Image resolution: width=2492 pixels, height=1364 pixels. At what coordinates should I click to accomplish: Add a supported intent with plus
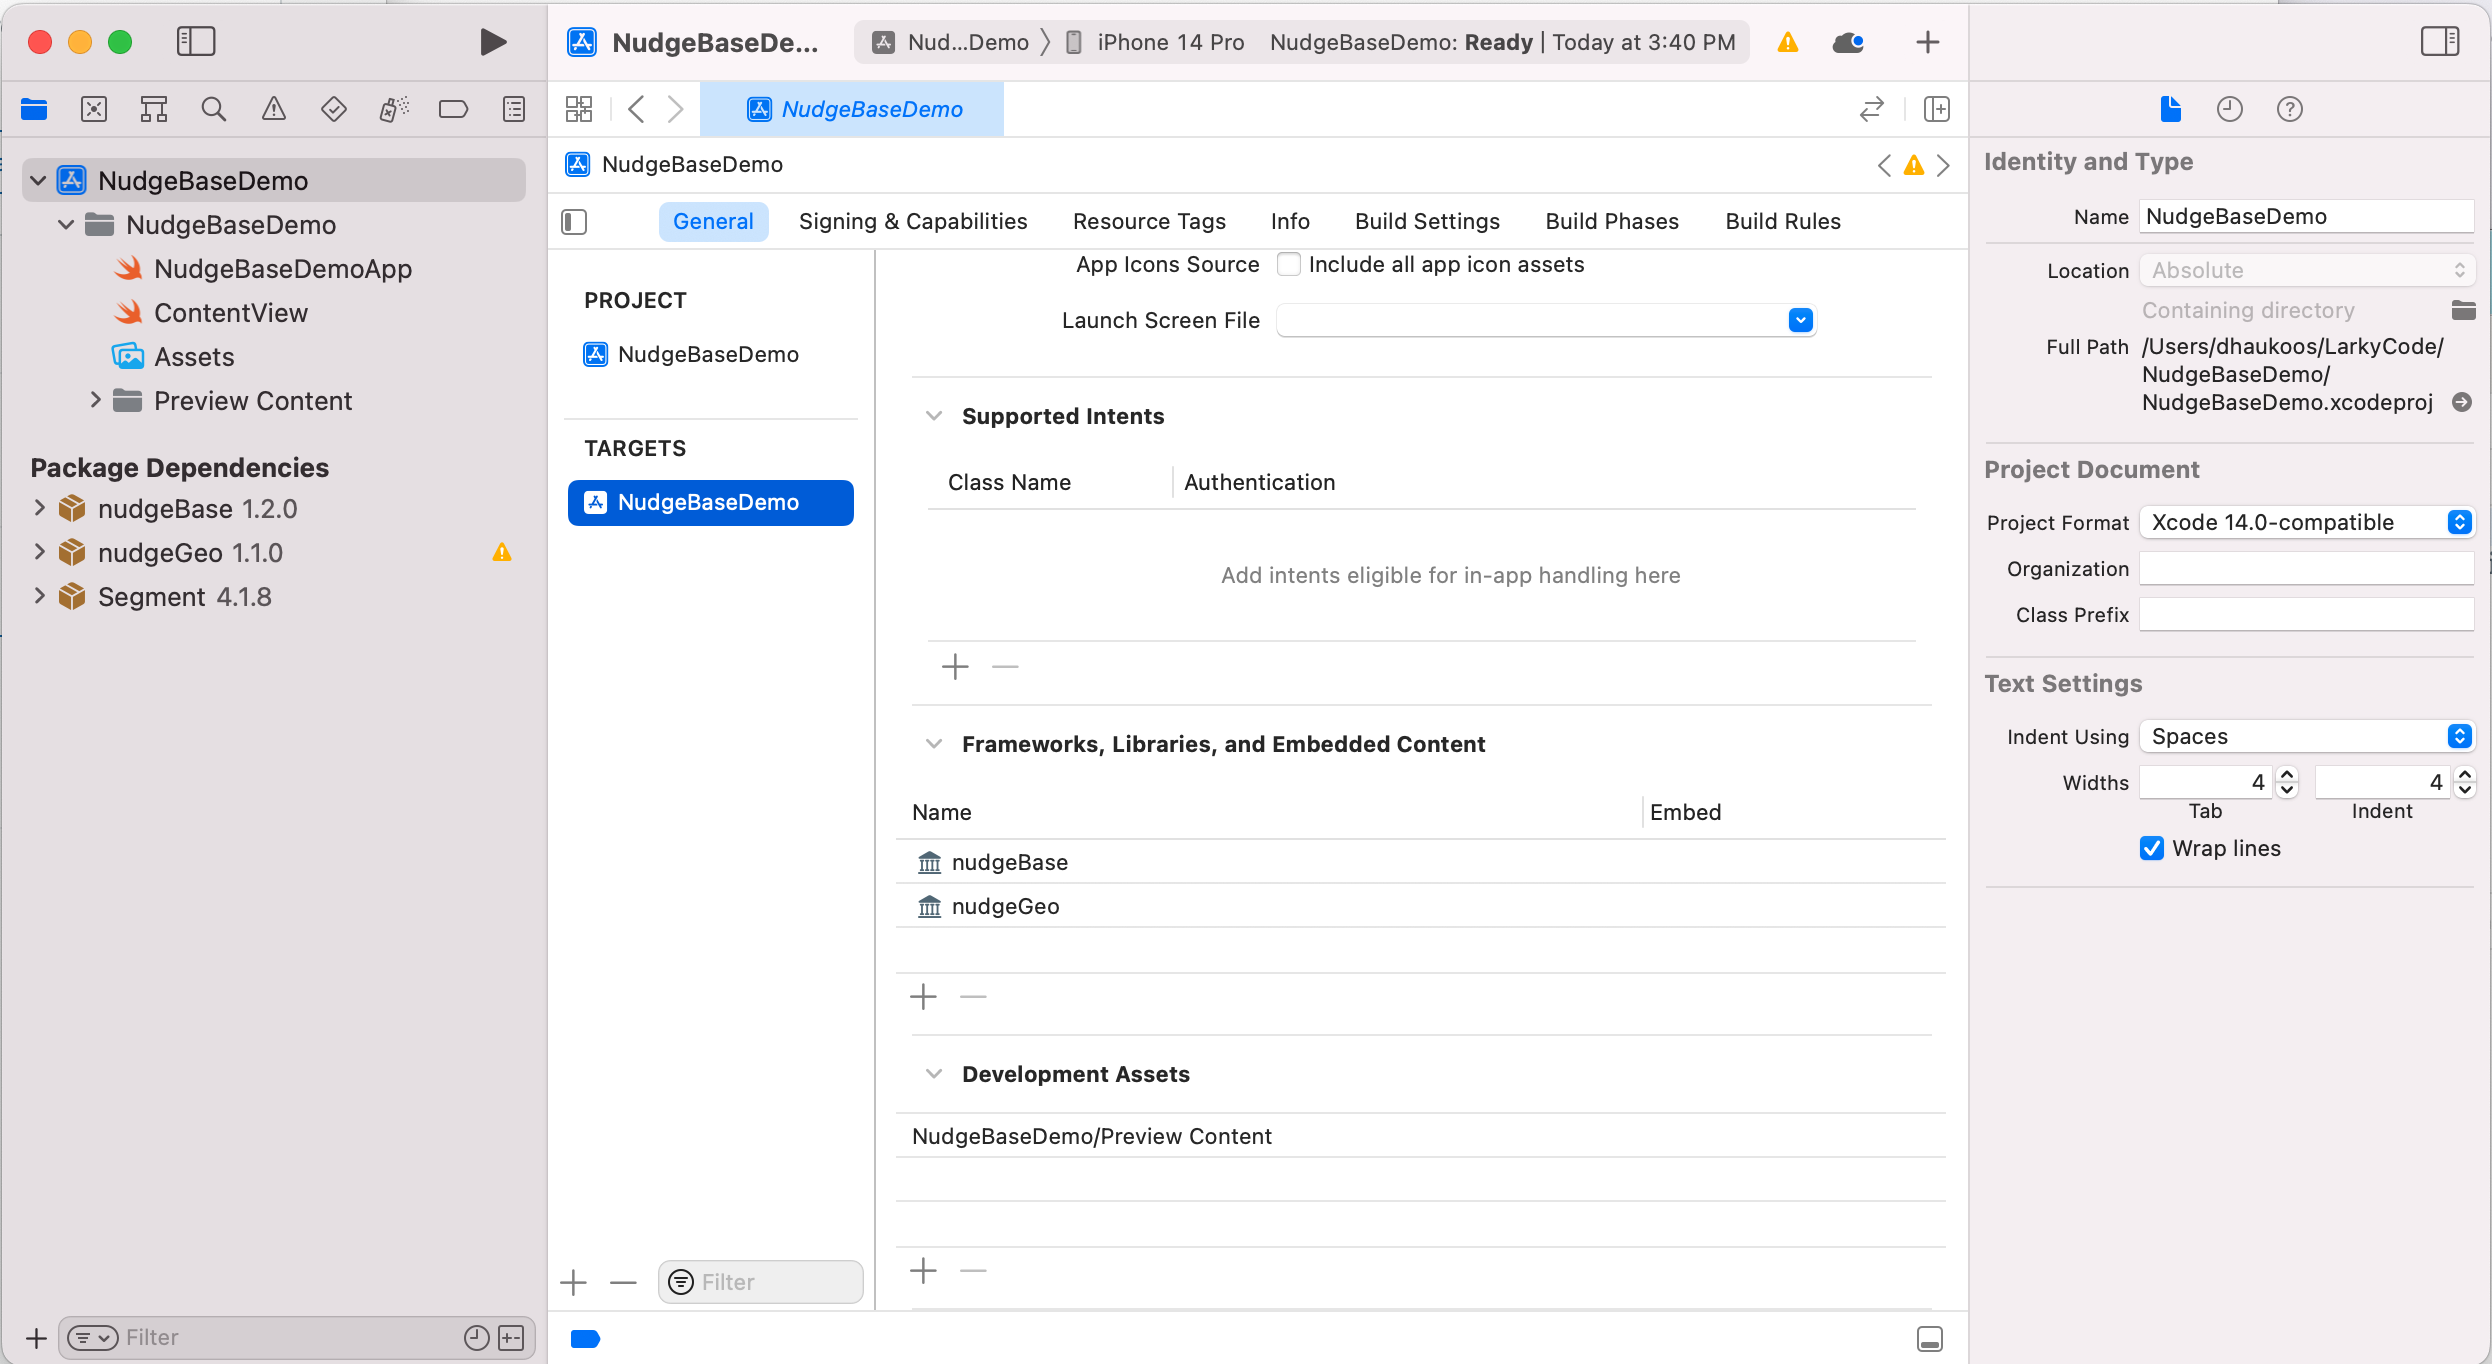click(955, 667)
